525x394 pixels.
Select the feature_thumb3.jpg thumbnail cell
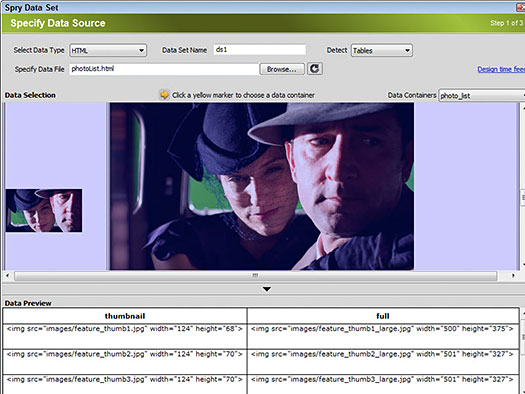tap(125, 384)
